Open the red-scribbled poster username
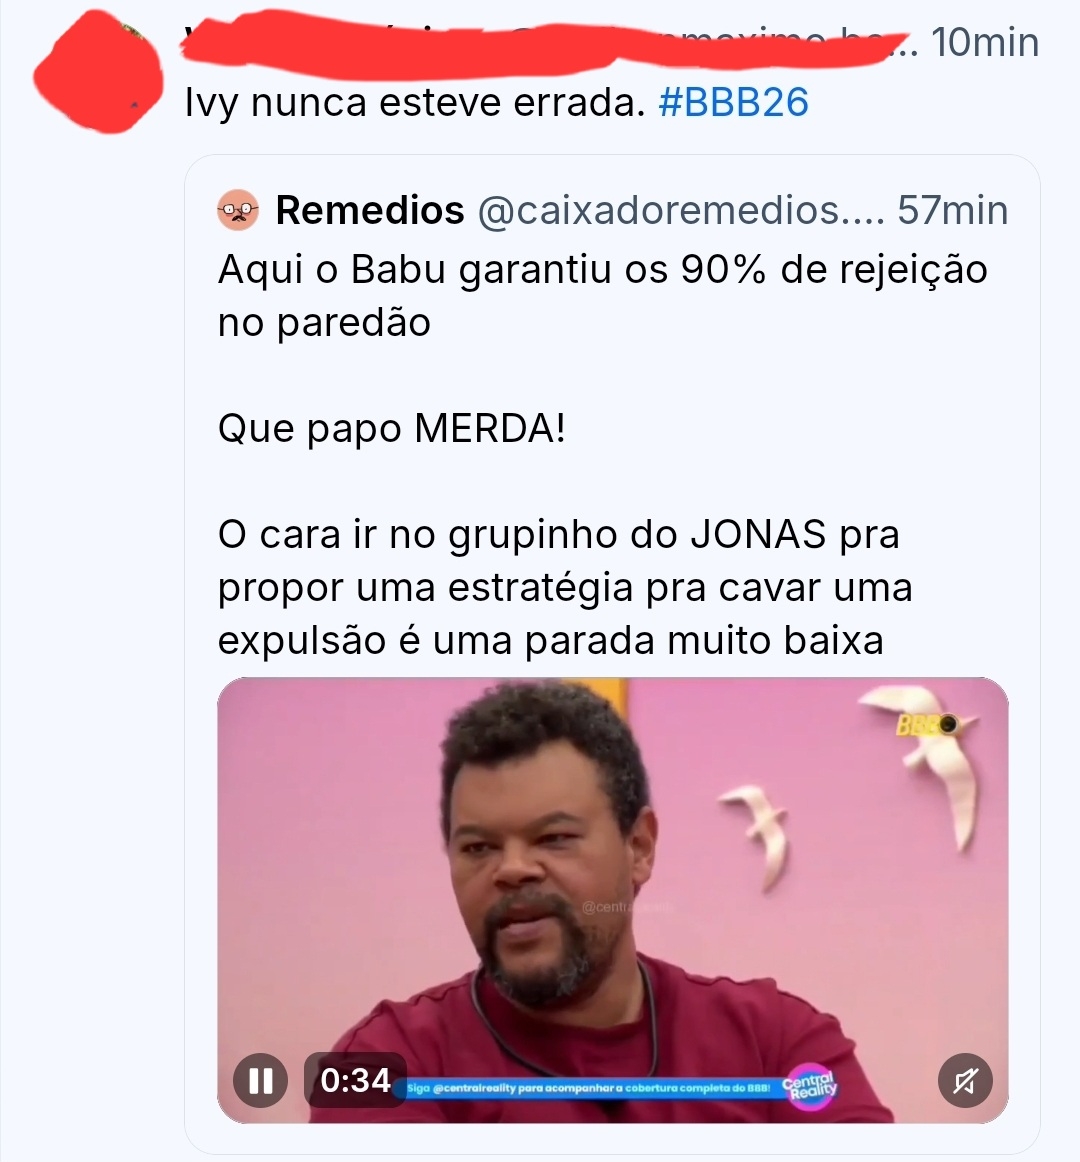This screenshot has width=1080, height=1162. click(x=545, y=42)
